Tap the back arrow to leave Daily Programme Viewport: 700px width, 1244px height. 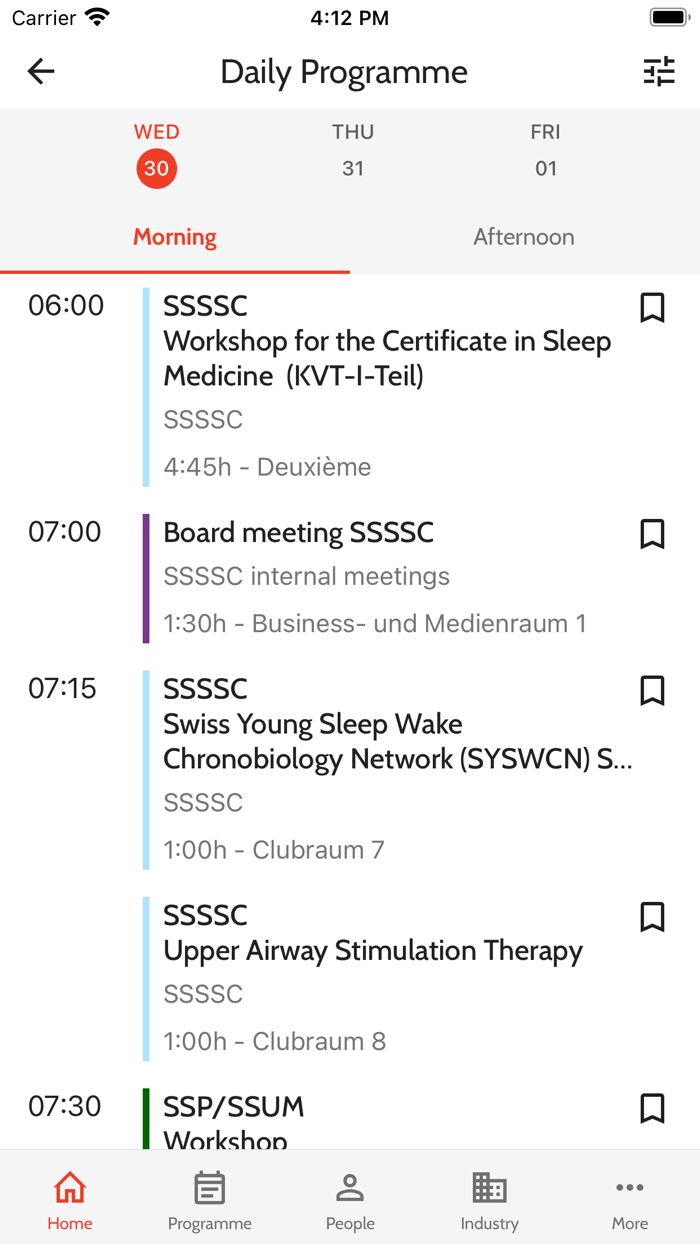[40, 71]
